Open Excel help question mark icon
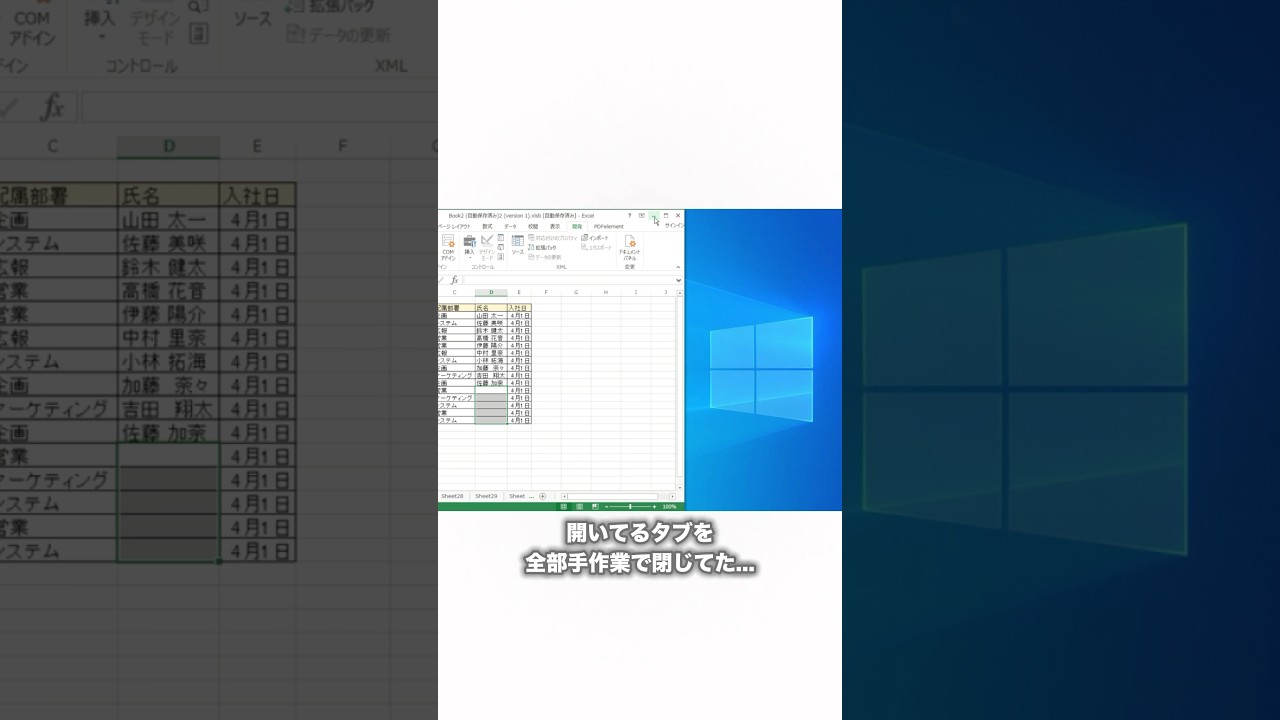1280x720 pixels. [x=629, y=215]
